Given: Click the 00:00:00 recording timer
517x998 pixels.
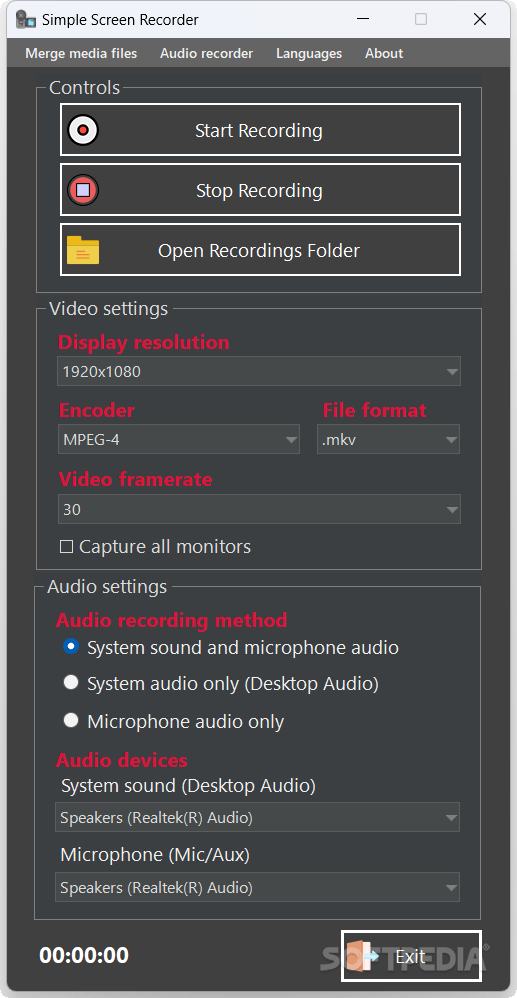Looking at the screenshot, I should tap(84, 955).
